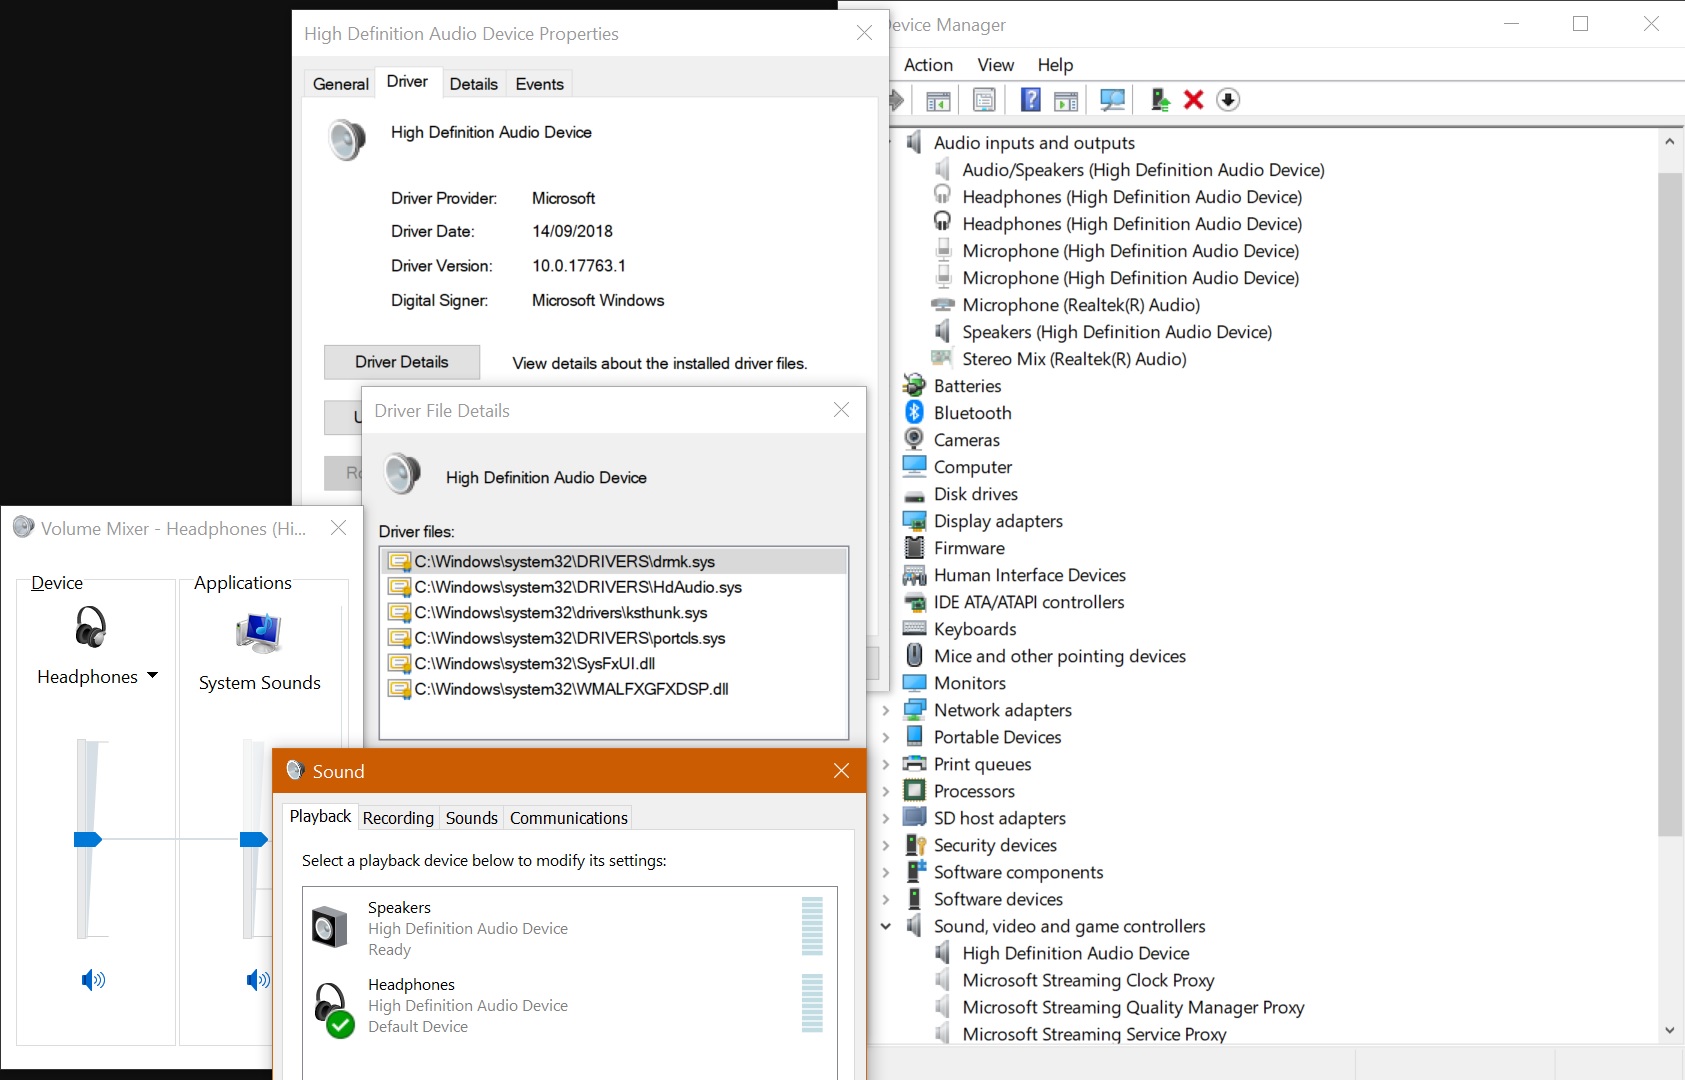This screenshot has width=1685, height=1080.
Task: Click the Network adapters category icon
Action: pos(914,709)
